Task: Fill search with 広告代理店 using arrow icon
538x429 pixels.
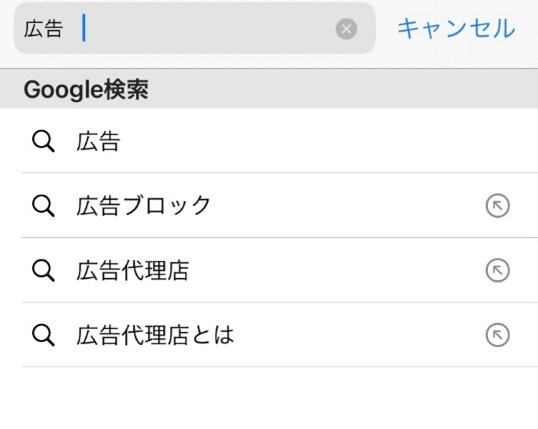Action: coord(498,270)
